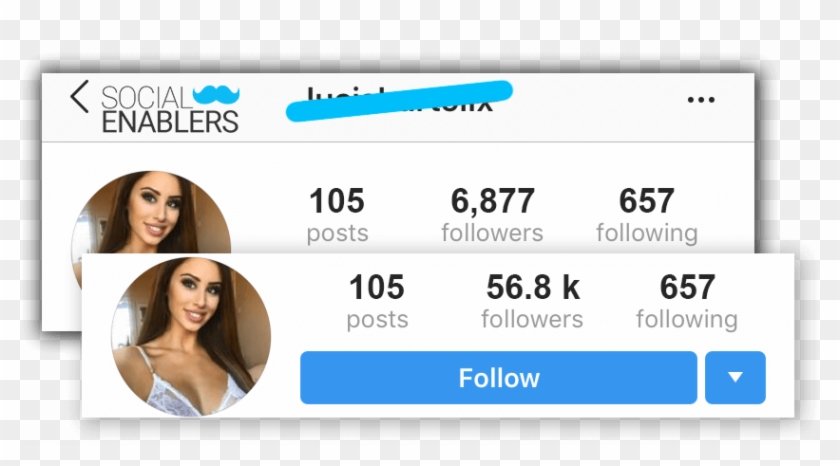Screen dimensions: 840x466
Task: Click the word ENABLERS in the logo
Action: [x=170, y=122]
